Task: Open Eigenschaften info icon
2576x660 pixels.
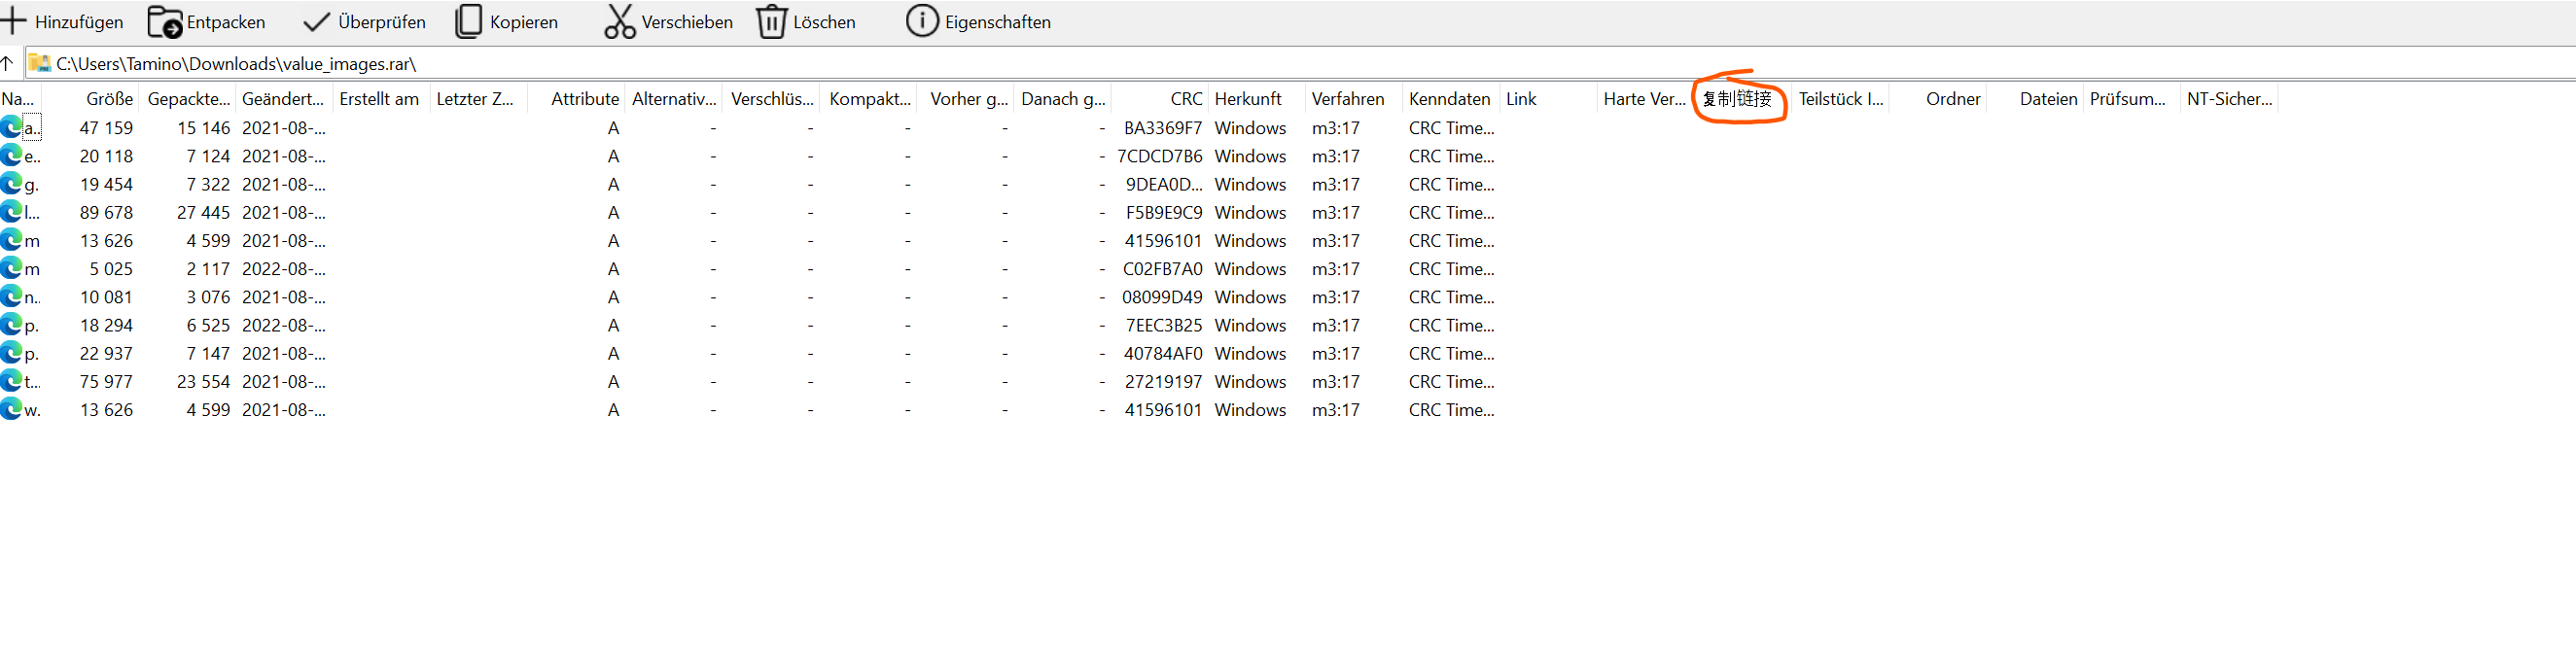Action: [922, 21]
